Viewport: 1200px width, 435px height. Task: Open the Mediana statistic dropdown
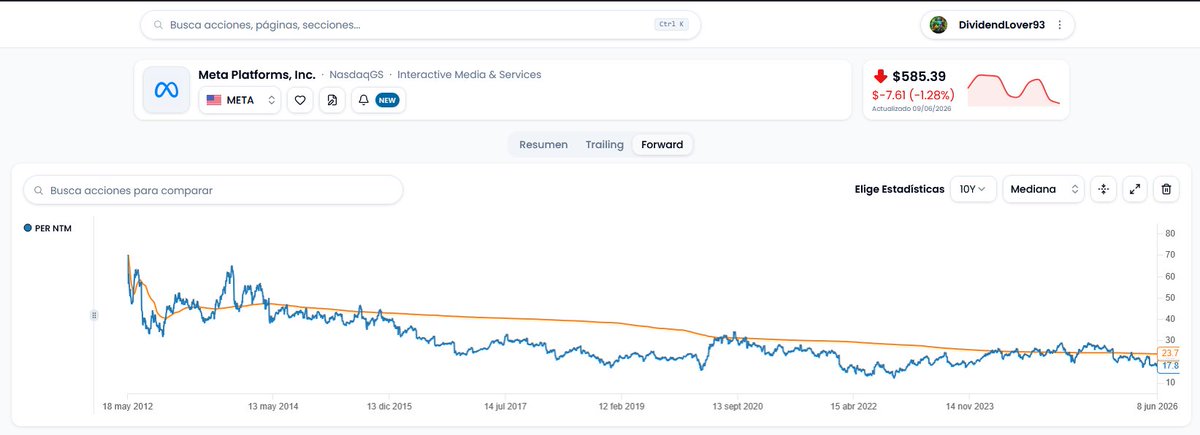(1043, 189)
